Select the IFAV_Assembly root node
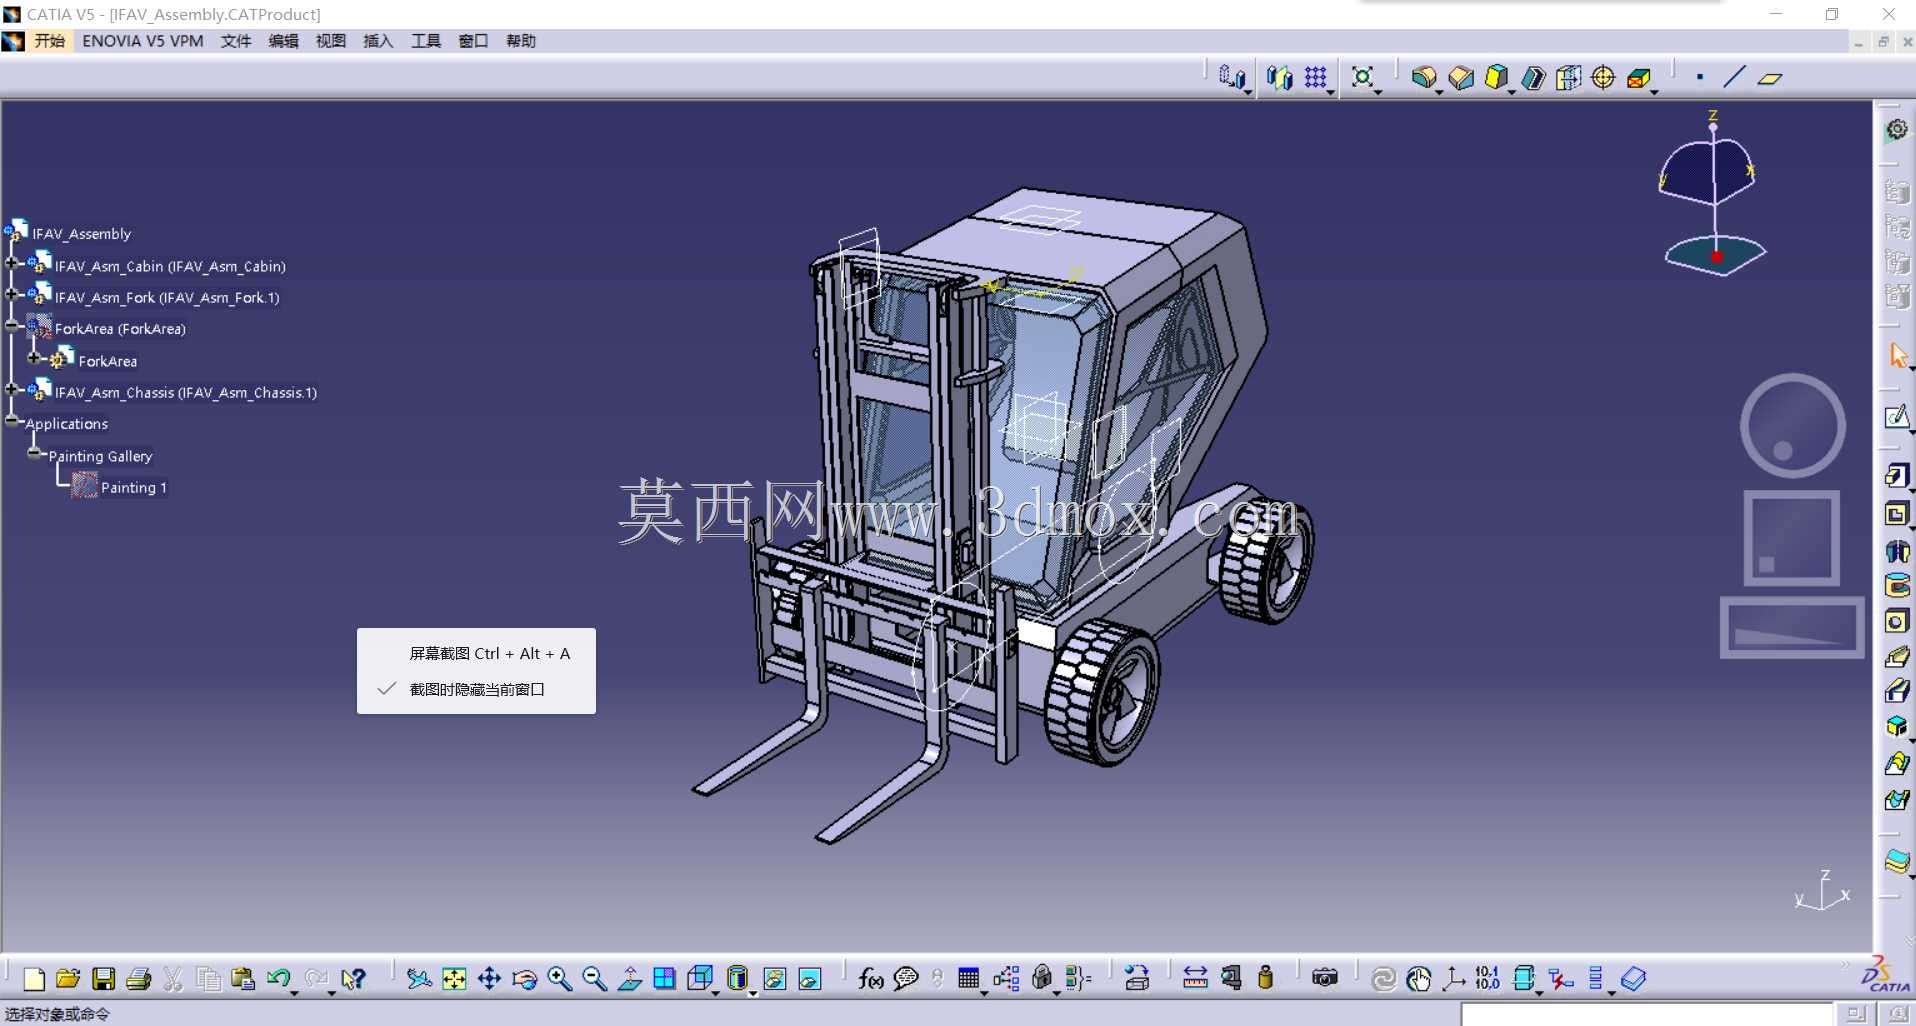 tap(81, 234)
